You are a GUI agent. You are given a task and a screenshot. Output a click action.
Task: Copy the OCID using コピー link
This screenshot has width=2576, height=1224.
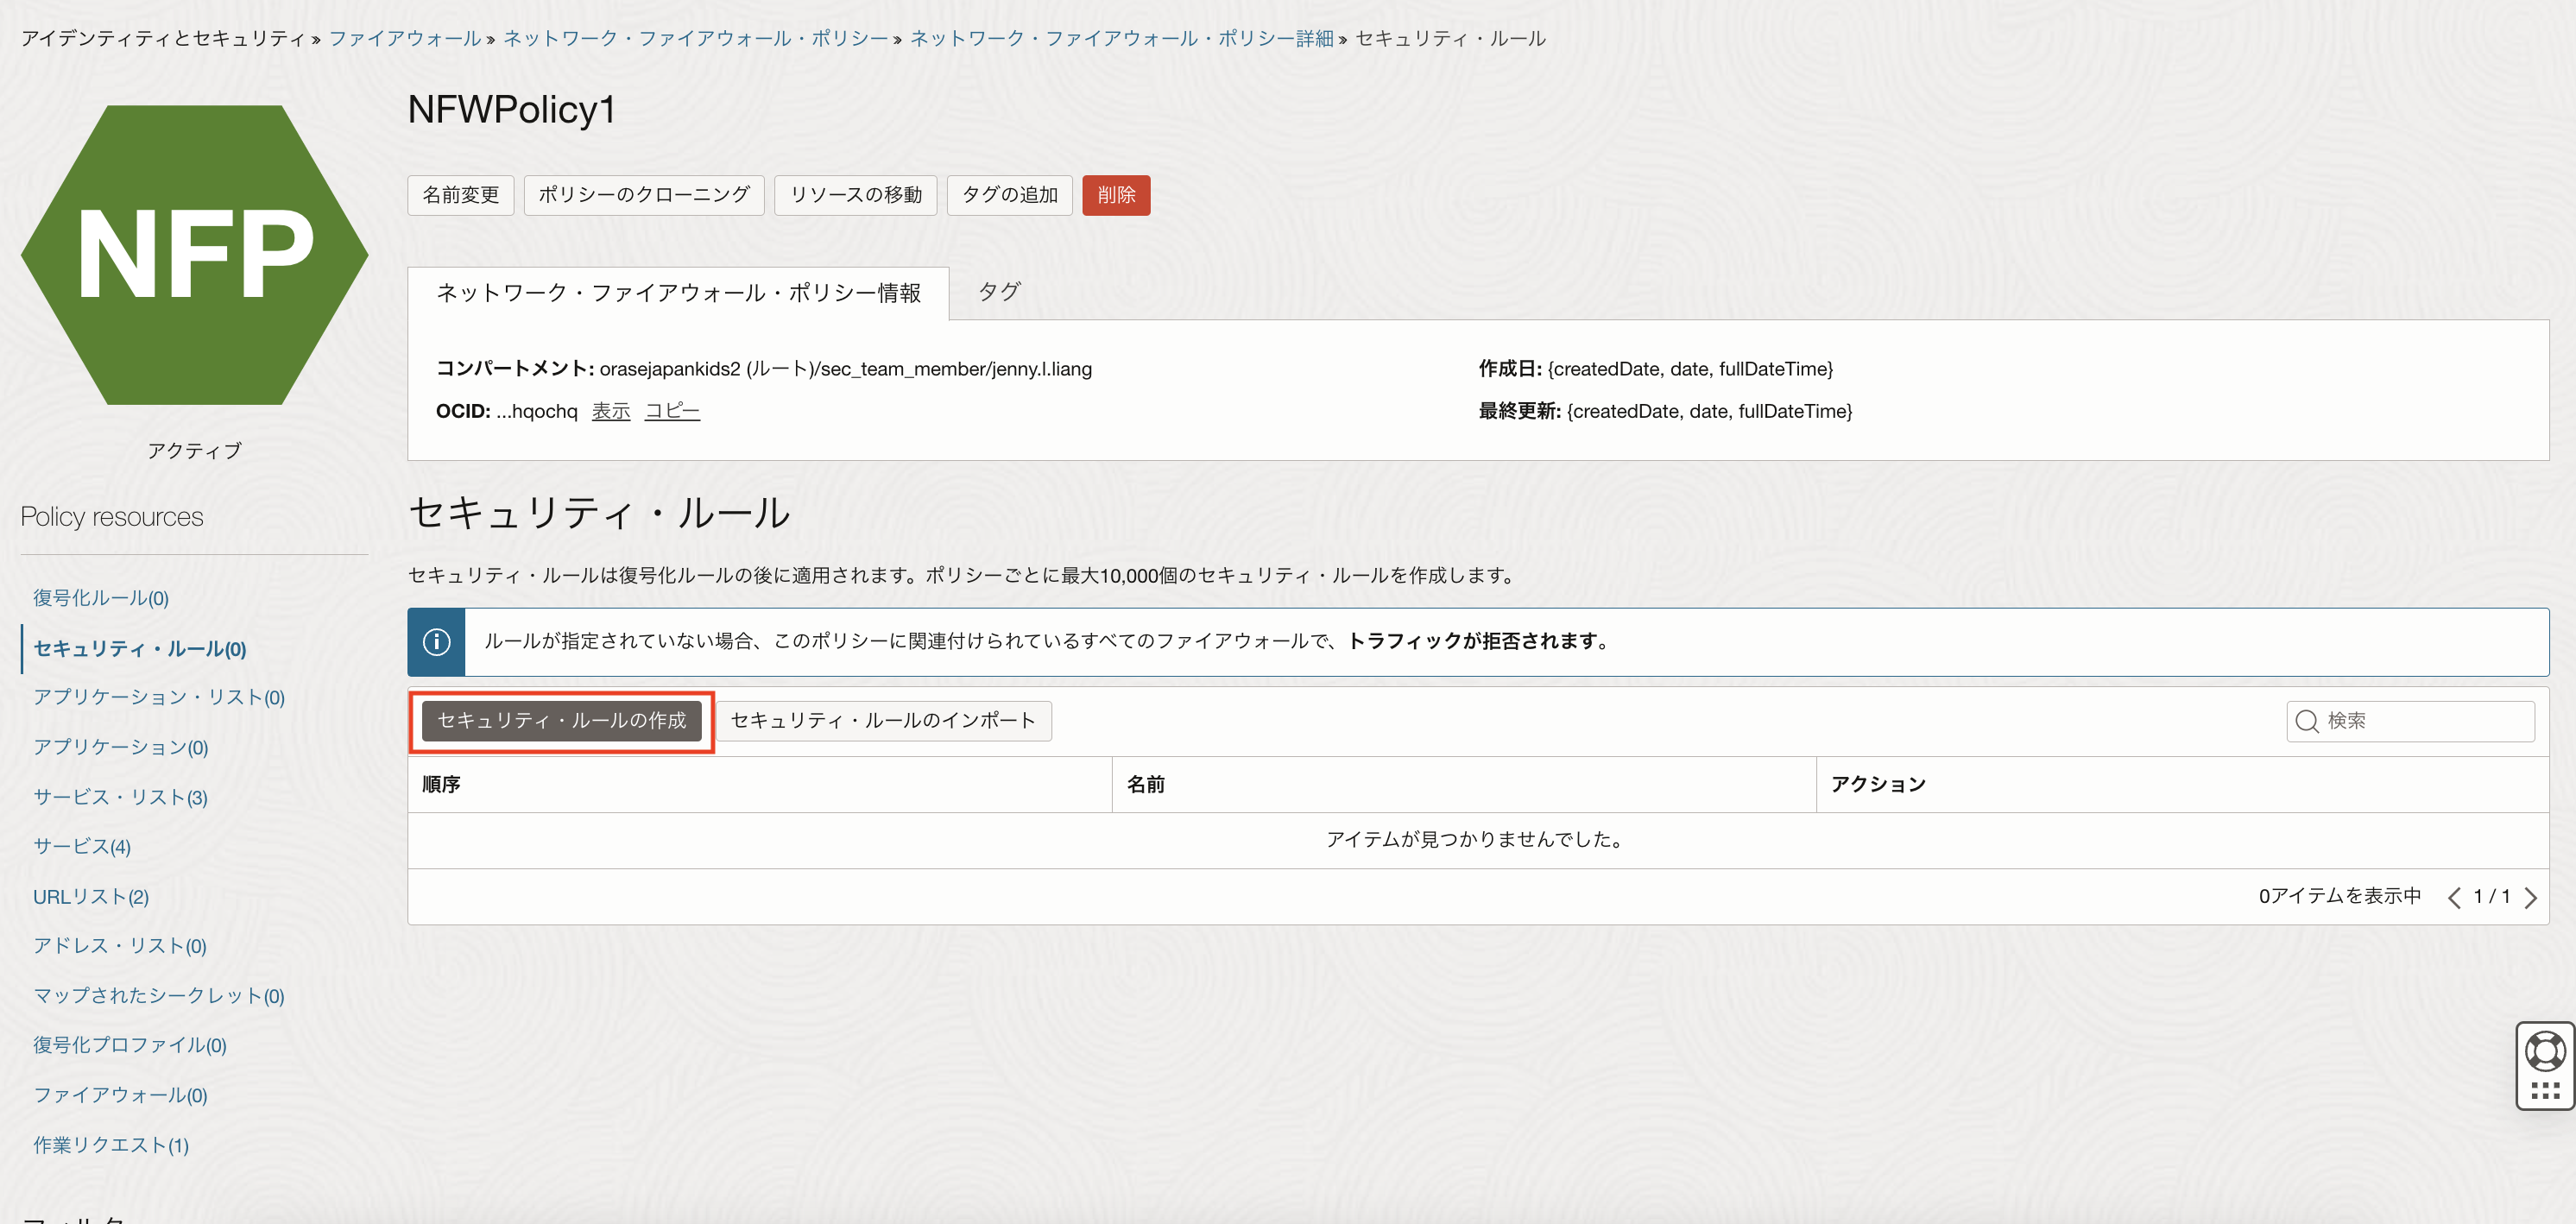(x=671, y=410)
